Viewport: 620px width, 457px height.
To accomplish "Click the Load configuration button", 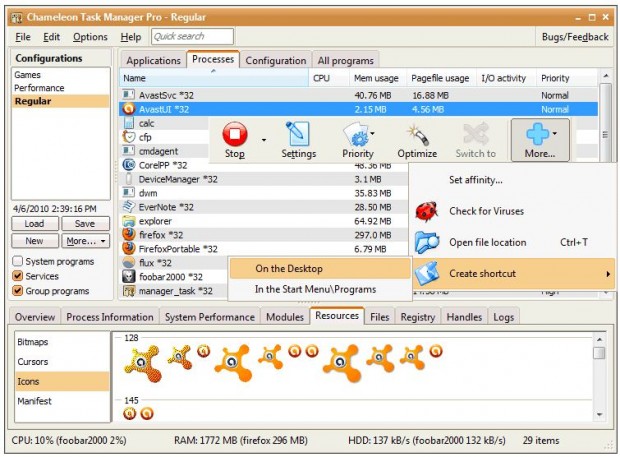I will coord(35,224).
